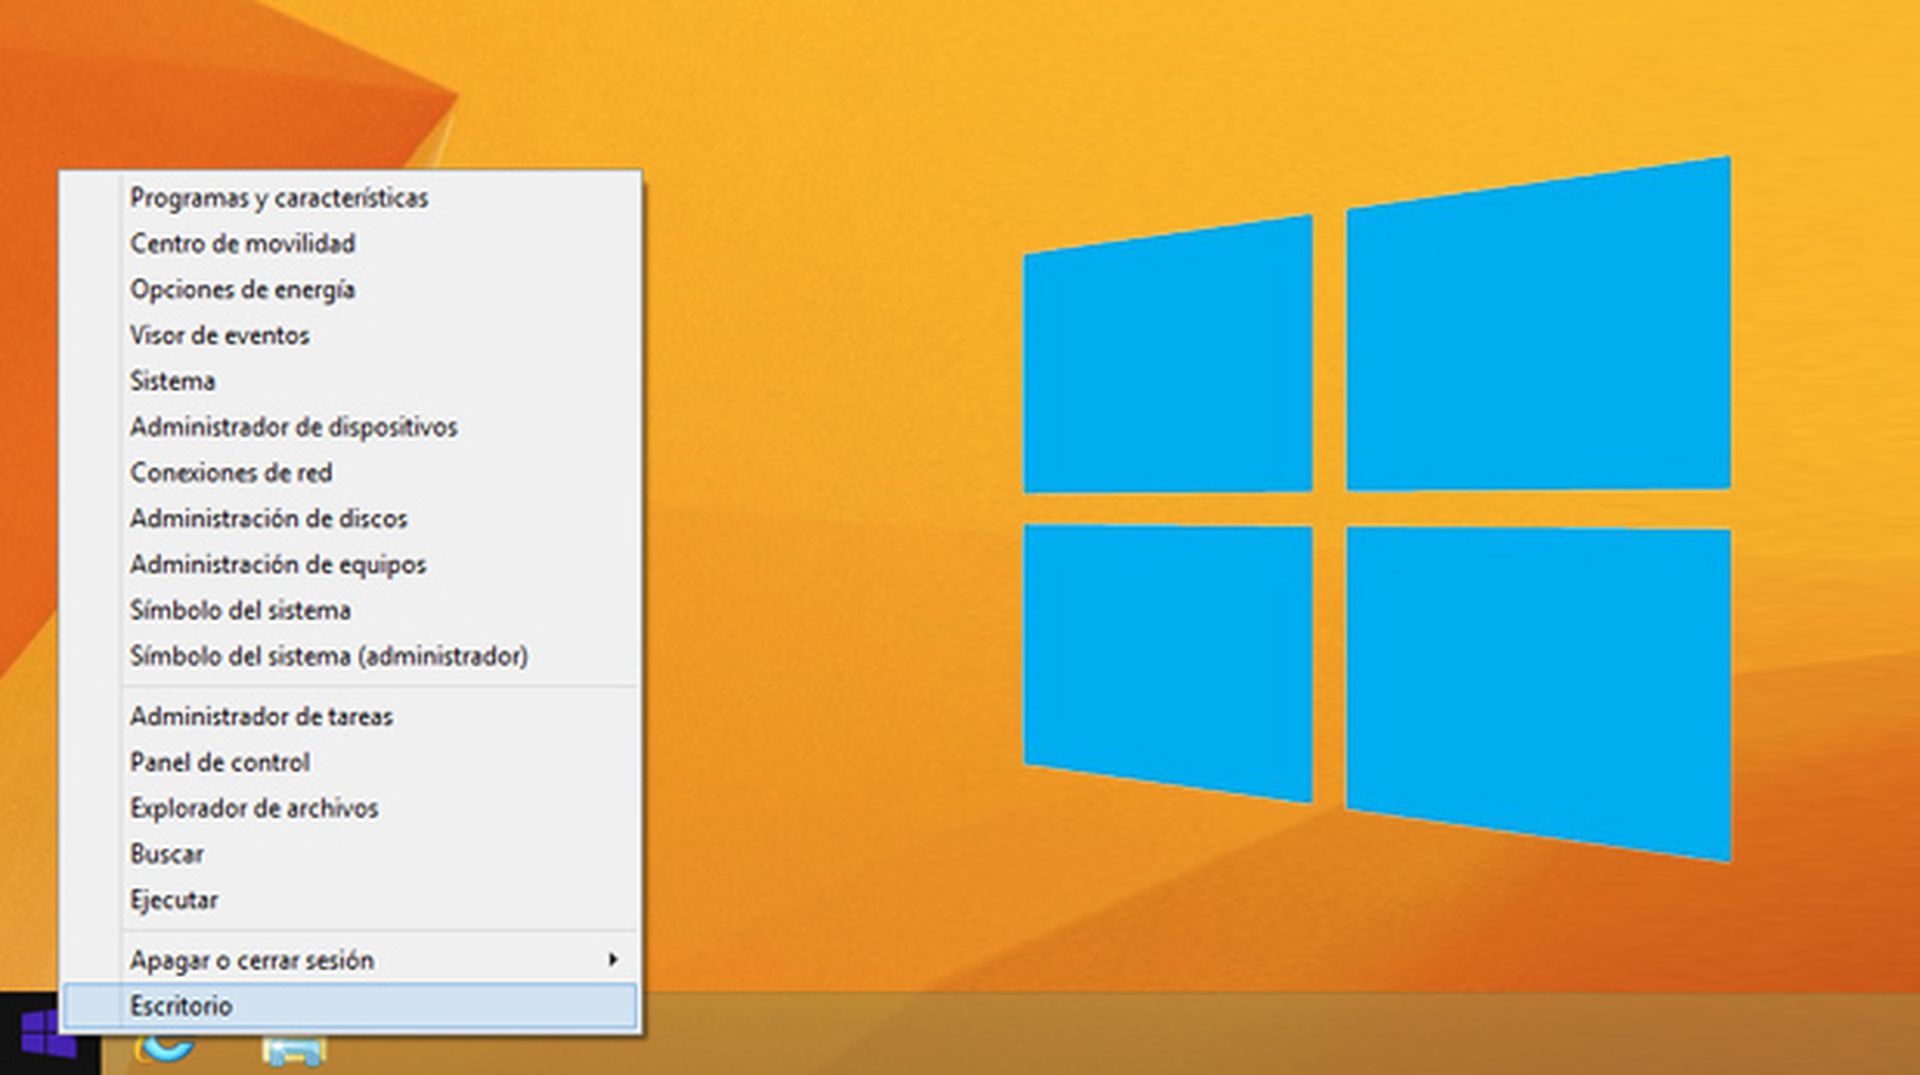Screen dimensions: 1920x1075
Task: Launch Administrador de dispositivos
Action: pos(294,427)
